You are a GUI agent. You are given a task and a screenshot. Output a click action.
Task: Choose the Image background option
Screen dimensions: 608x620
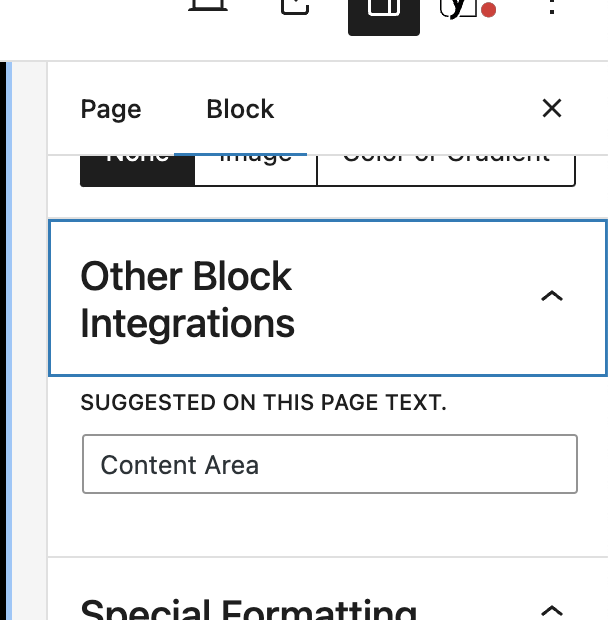[256, 170]
